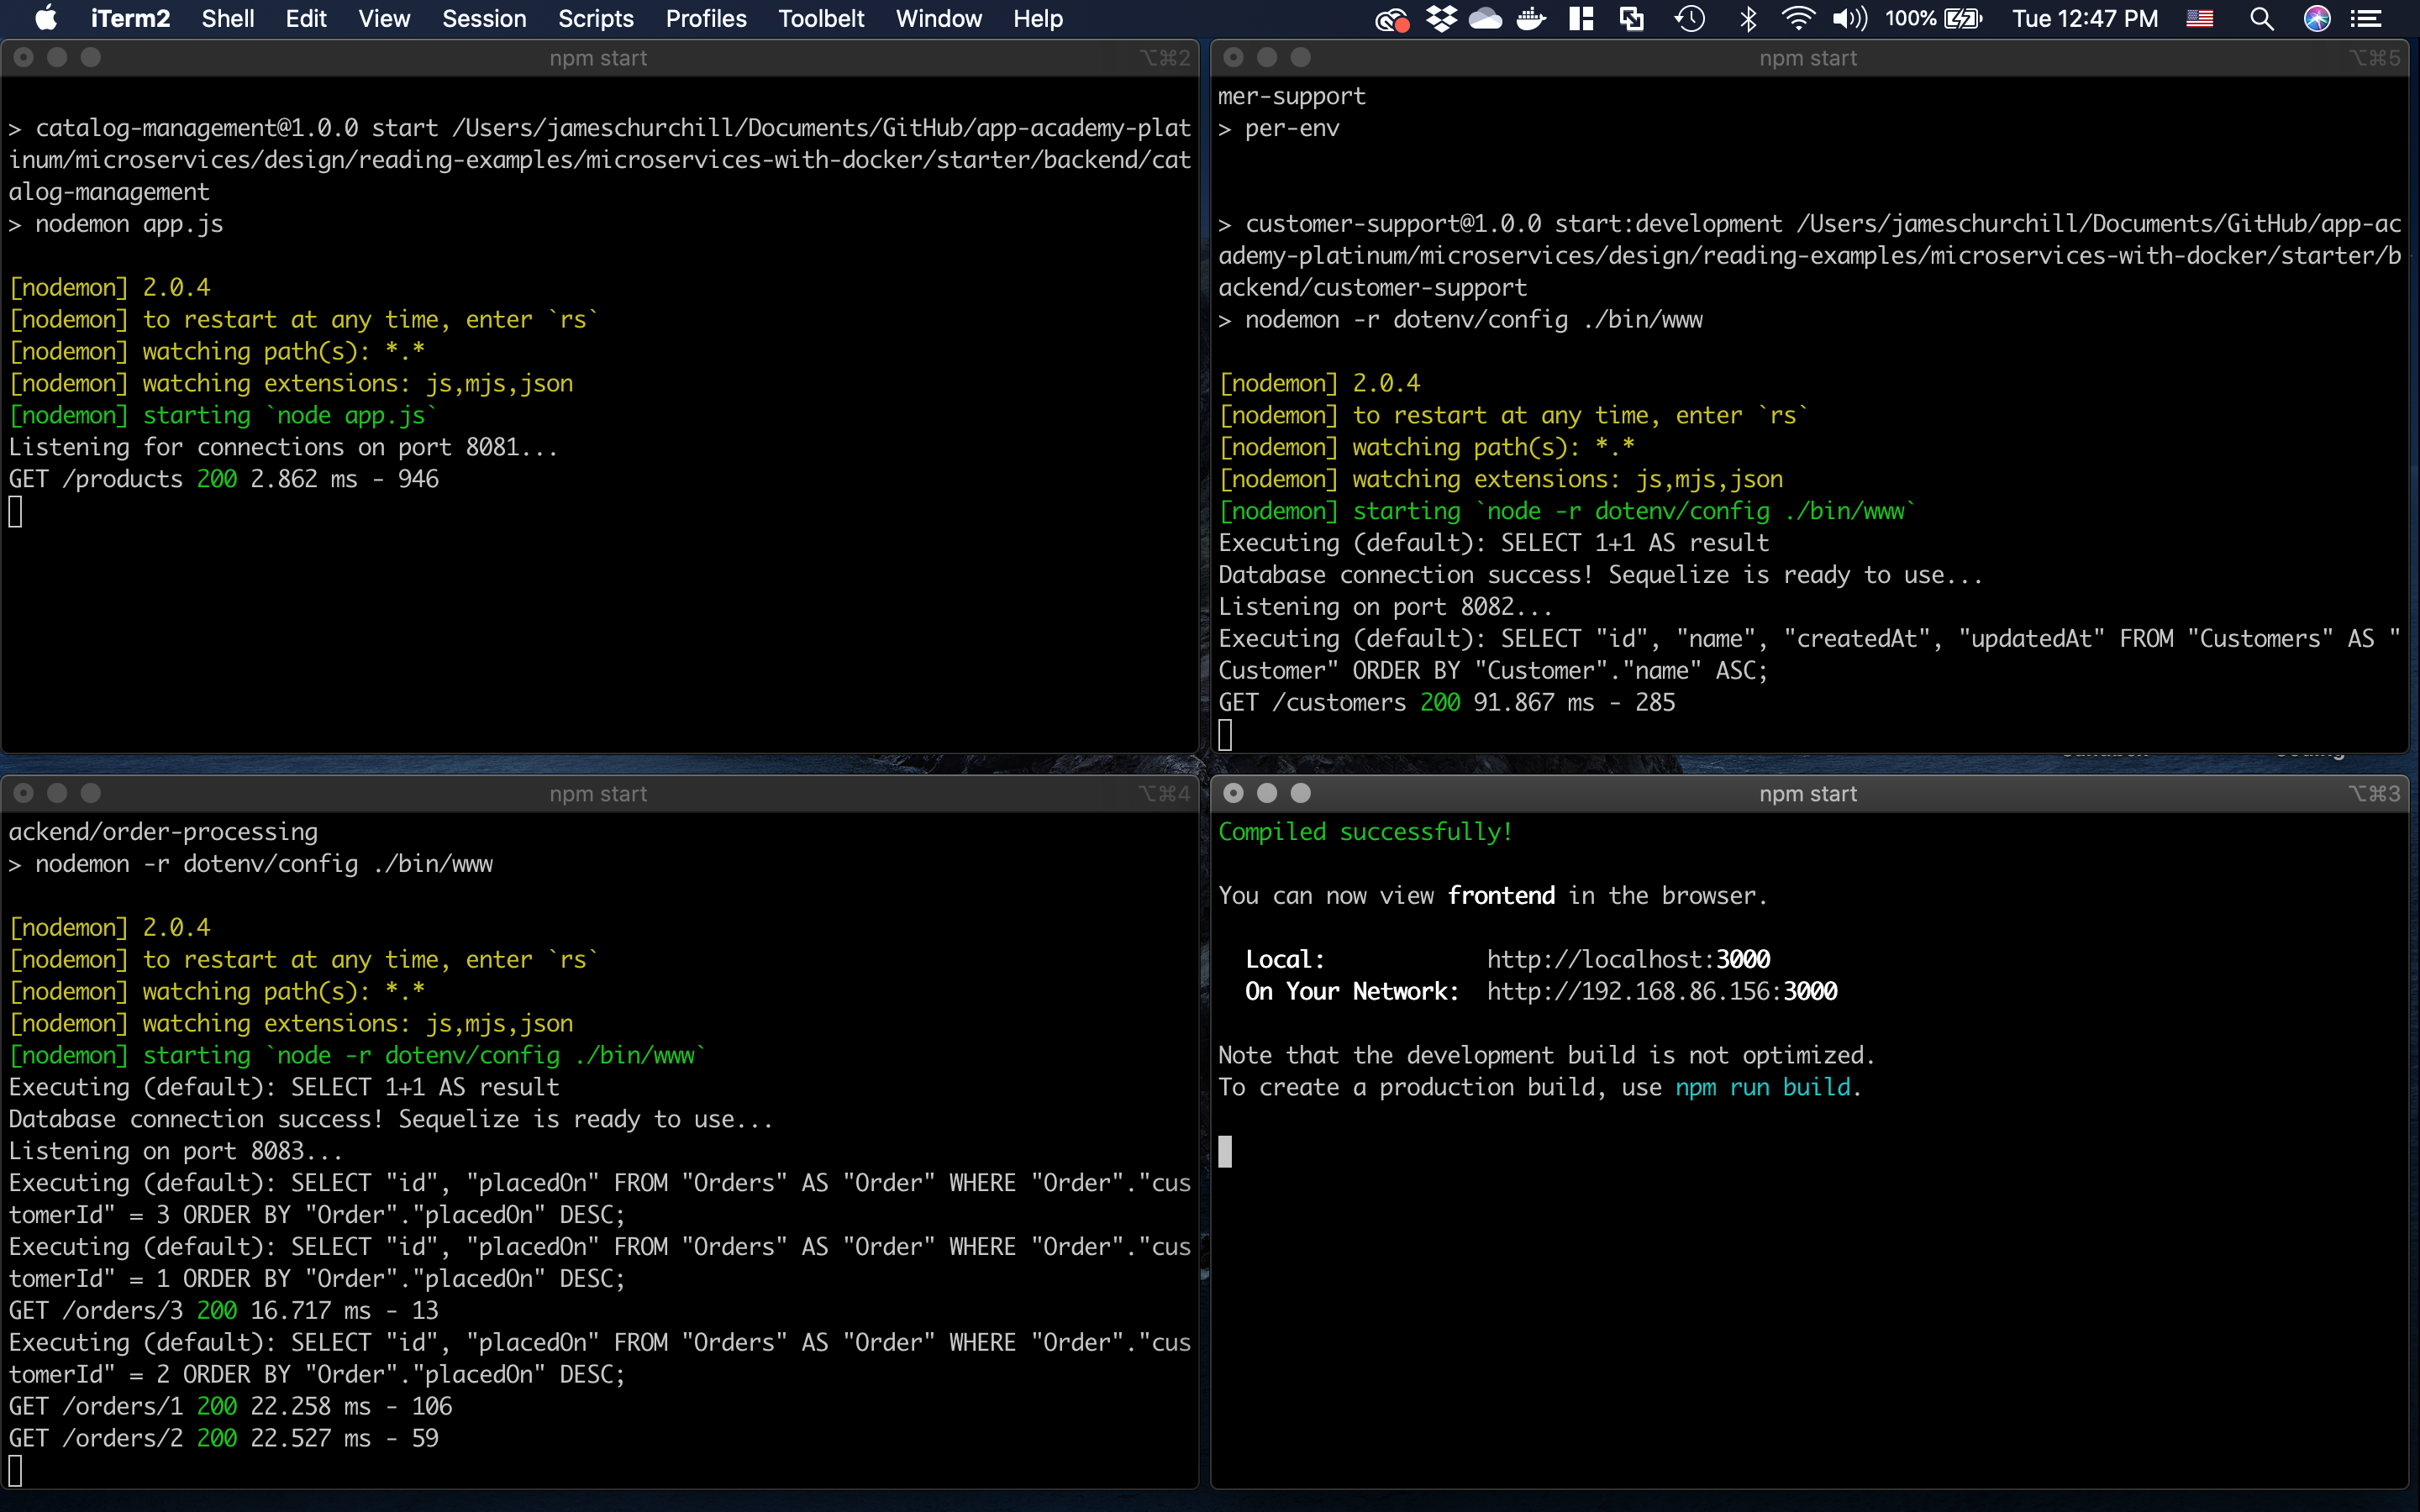This screenshot has width=2420, height=1512.
Task: Click 'Listening on port 8083...' line
Action: (x=176, y=1151)
